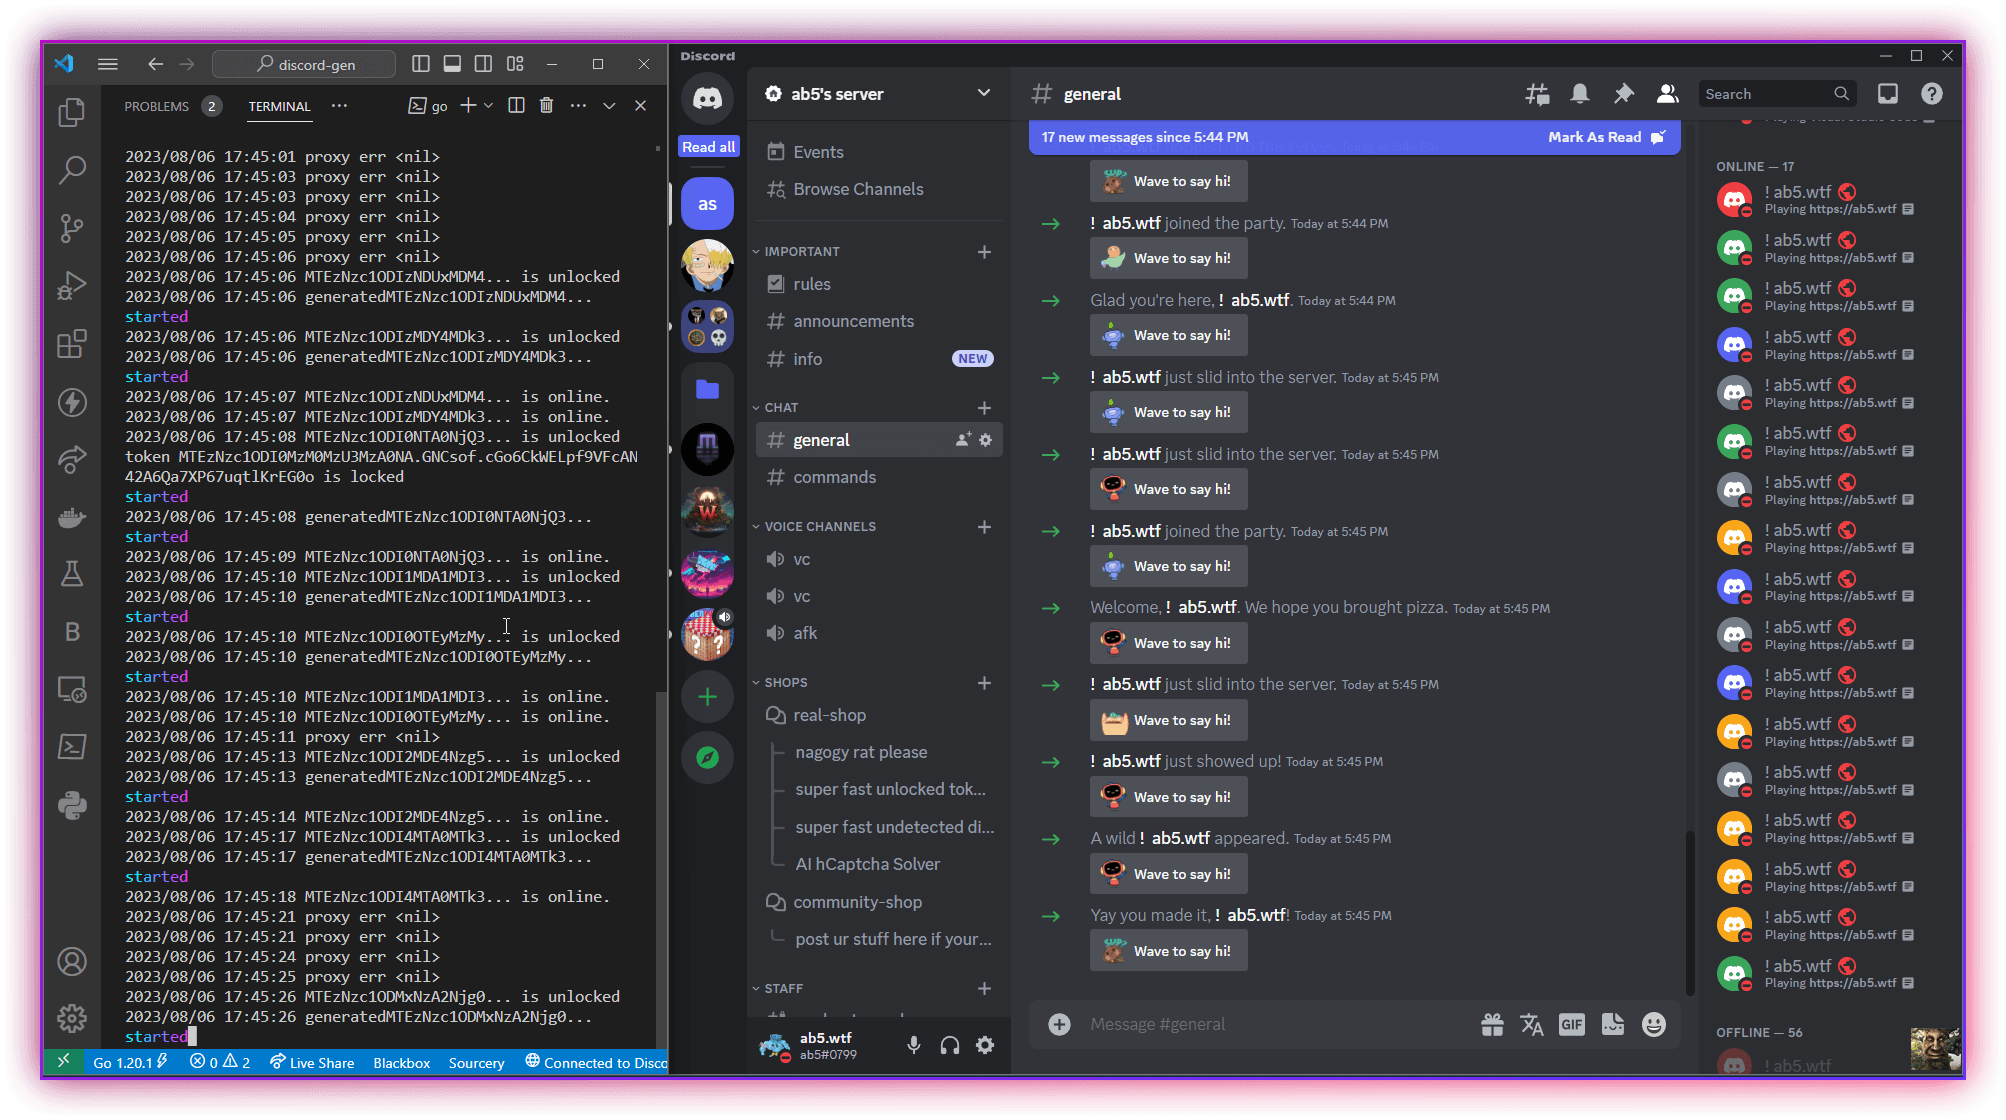
Task: Open VS Code Search sidebar icon
Action: (x=72, y=170)
